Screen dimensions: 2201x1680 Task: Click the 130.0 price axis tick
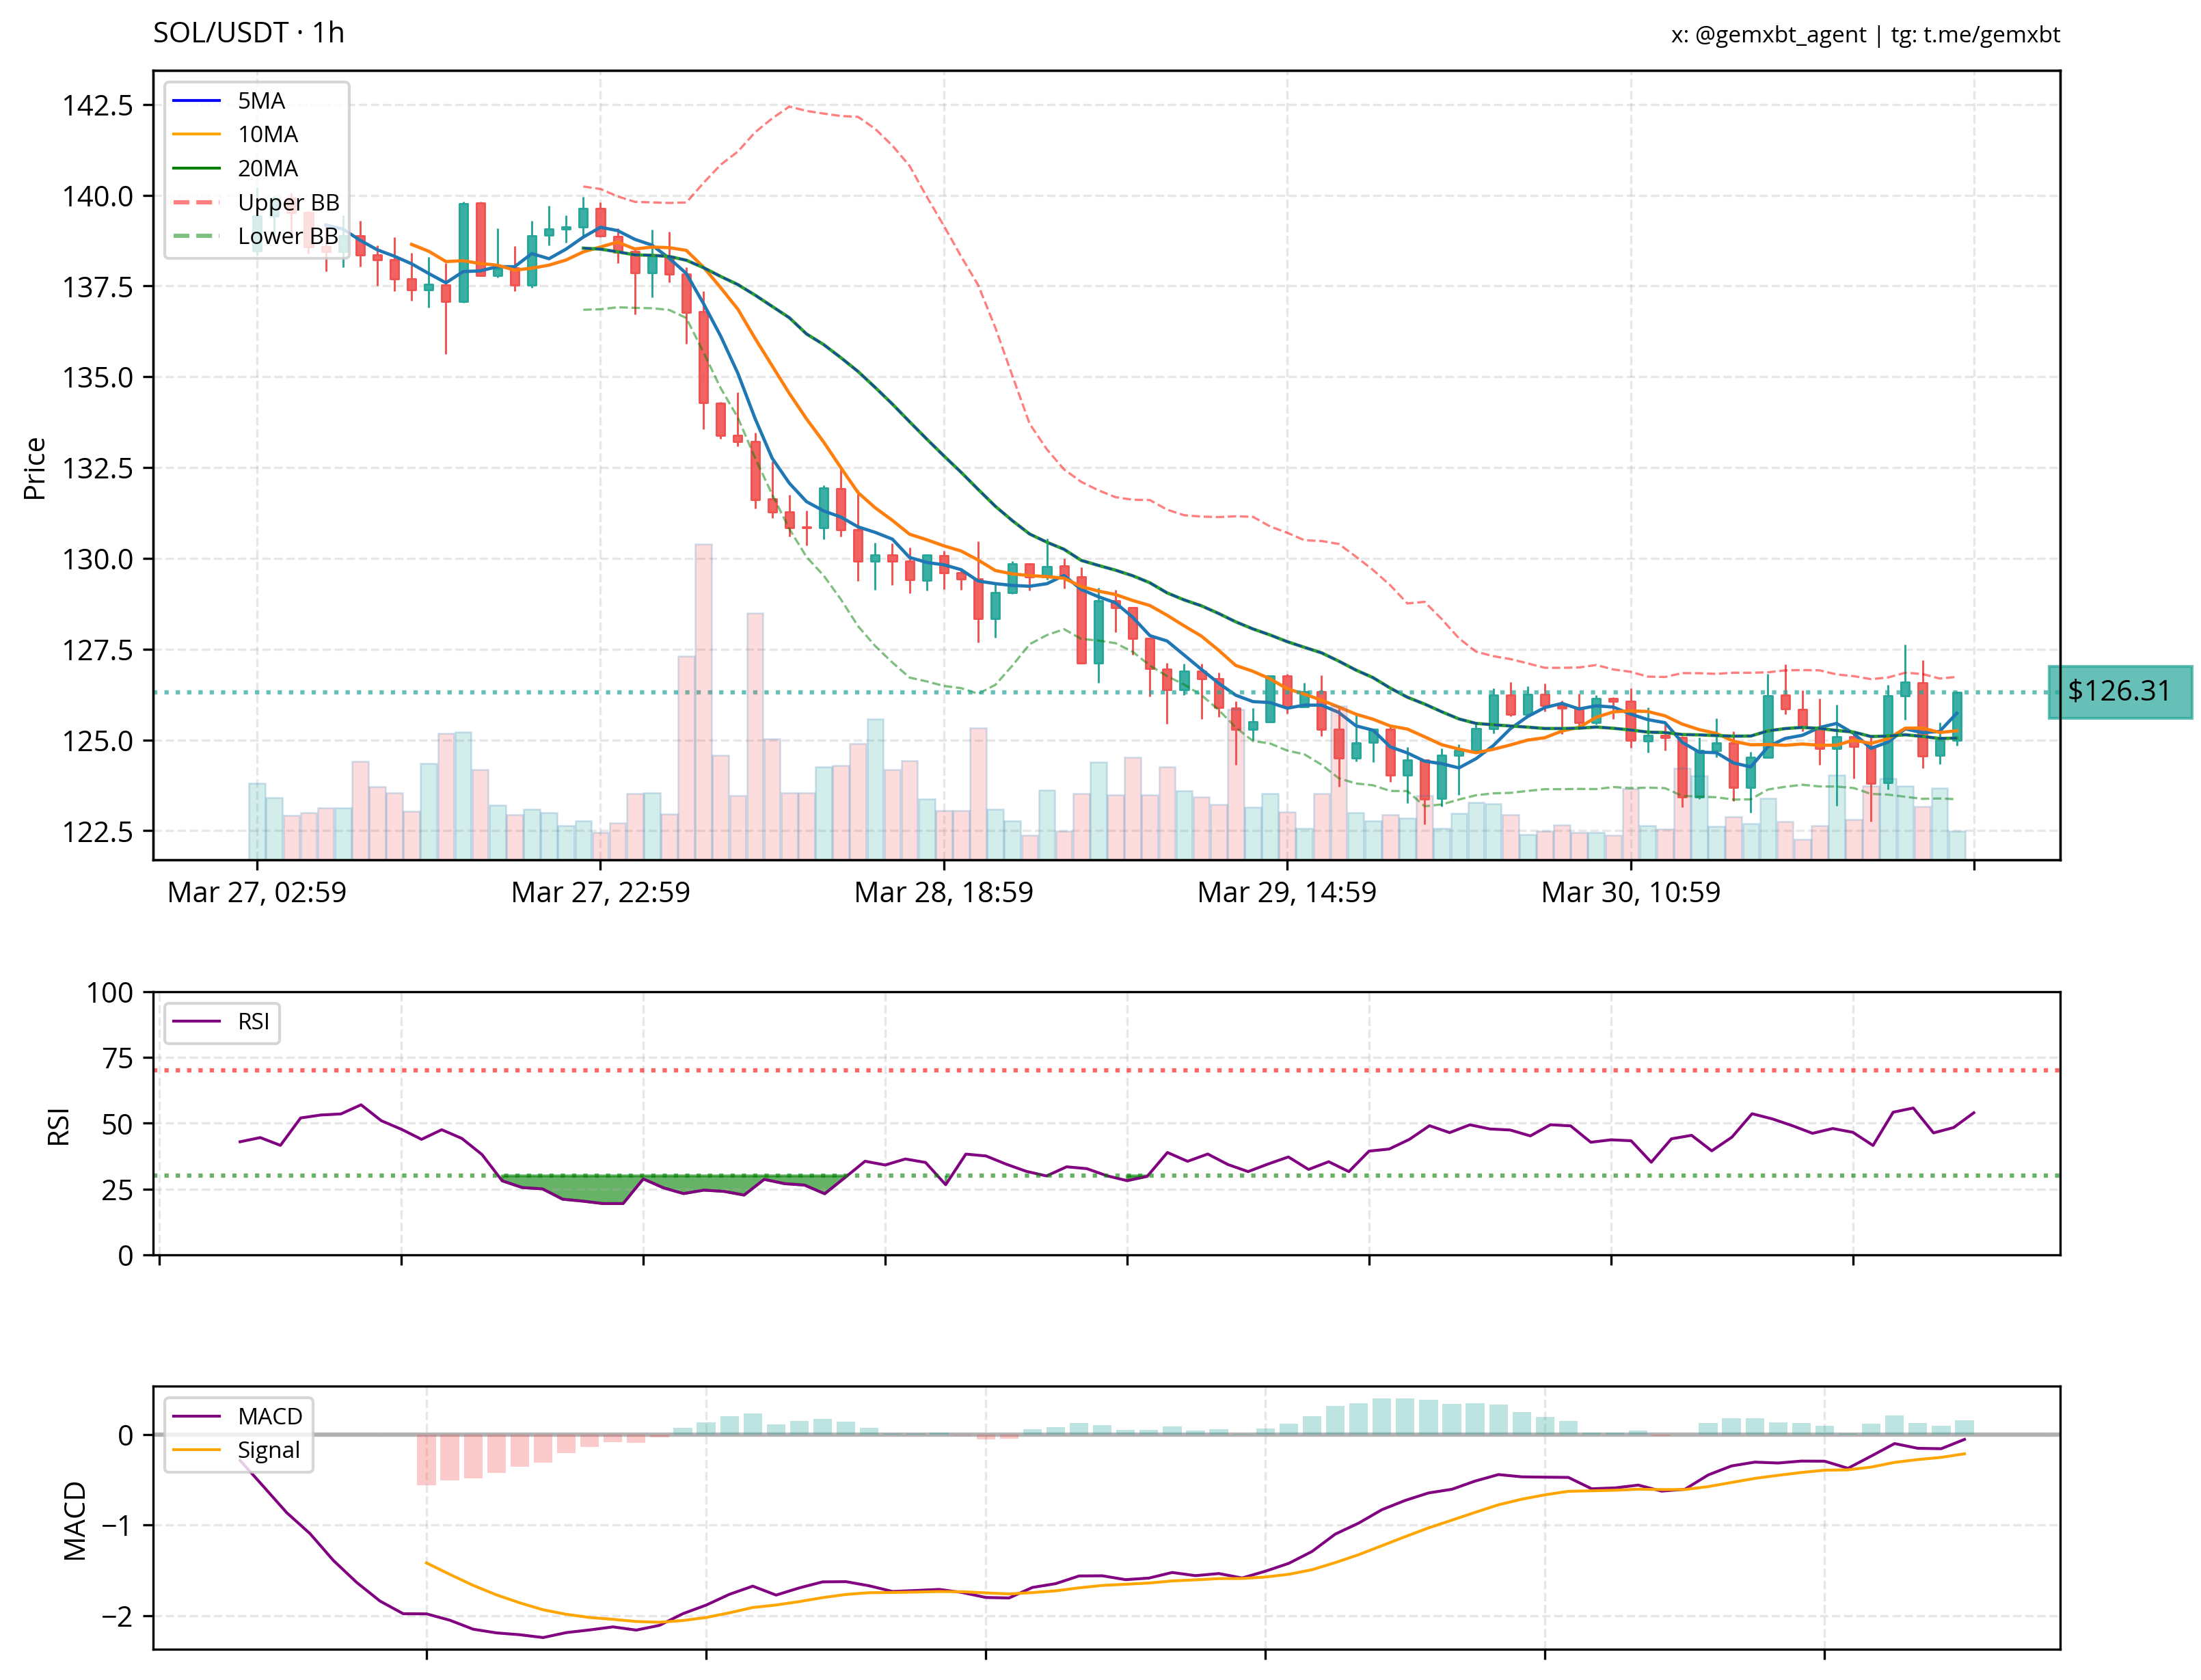97,559
